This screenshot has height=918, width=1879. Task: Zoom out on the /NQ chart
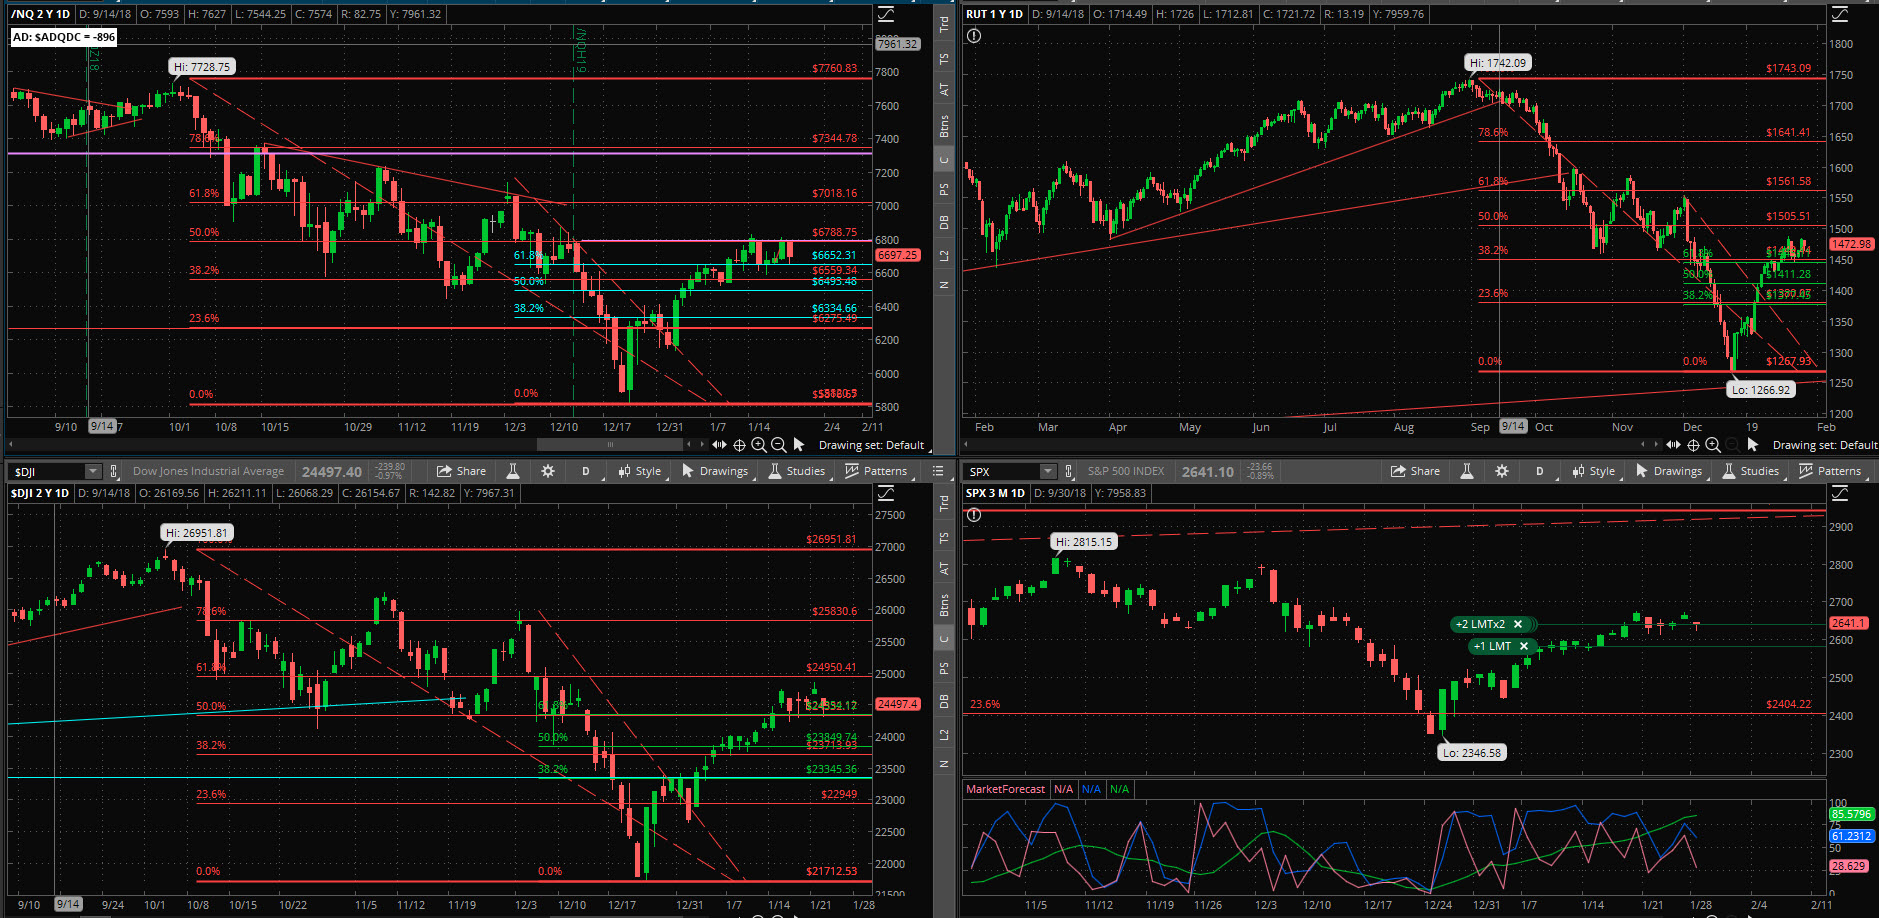click(x=779, y=445)
